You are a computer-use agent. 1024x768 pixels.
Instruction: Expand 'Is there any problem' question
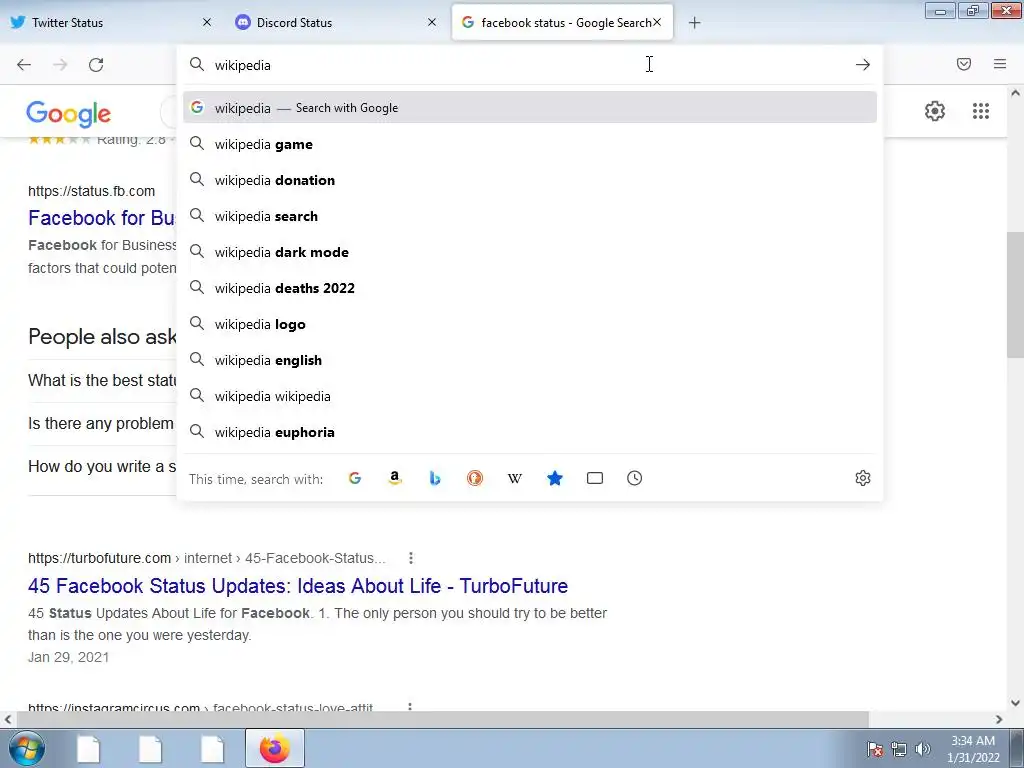[x=102, y=423]
